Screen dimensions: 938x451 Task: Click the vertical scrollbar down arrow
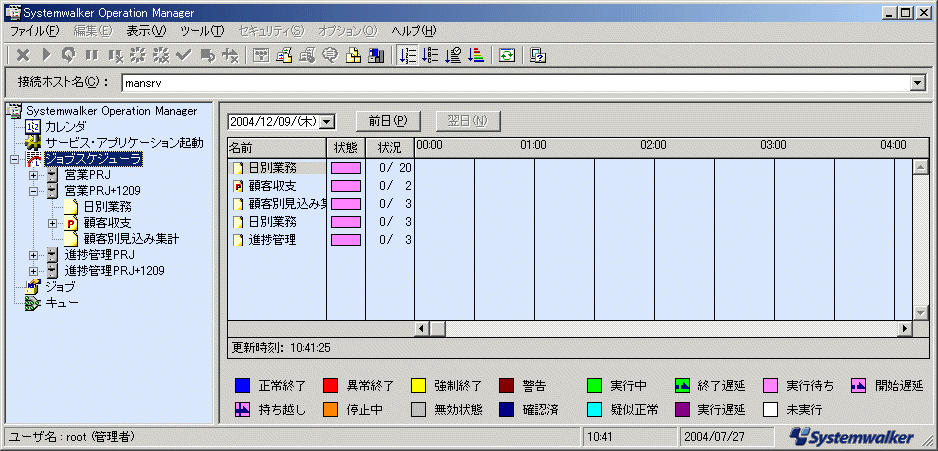pyautogui.click(x=920, y=313)
